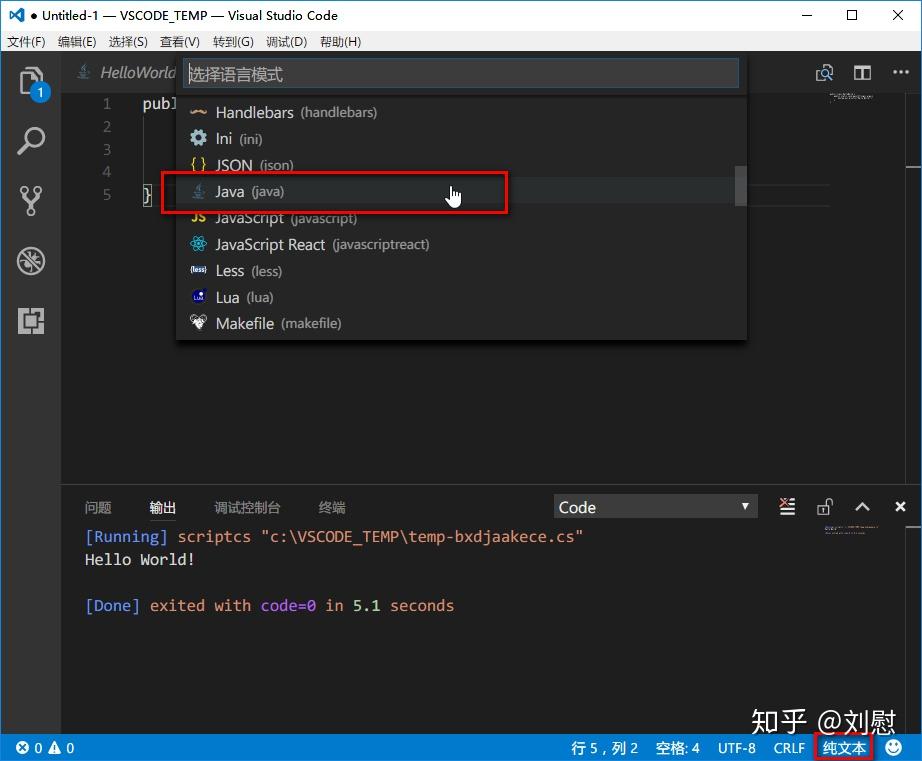
Task: Click the errors and warnings status indicator
Action: click(x=45, y=748)
